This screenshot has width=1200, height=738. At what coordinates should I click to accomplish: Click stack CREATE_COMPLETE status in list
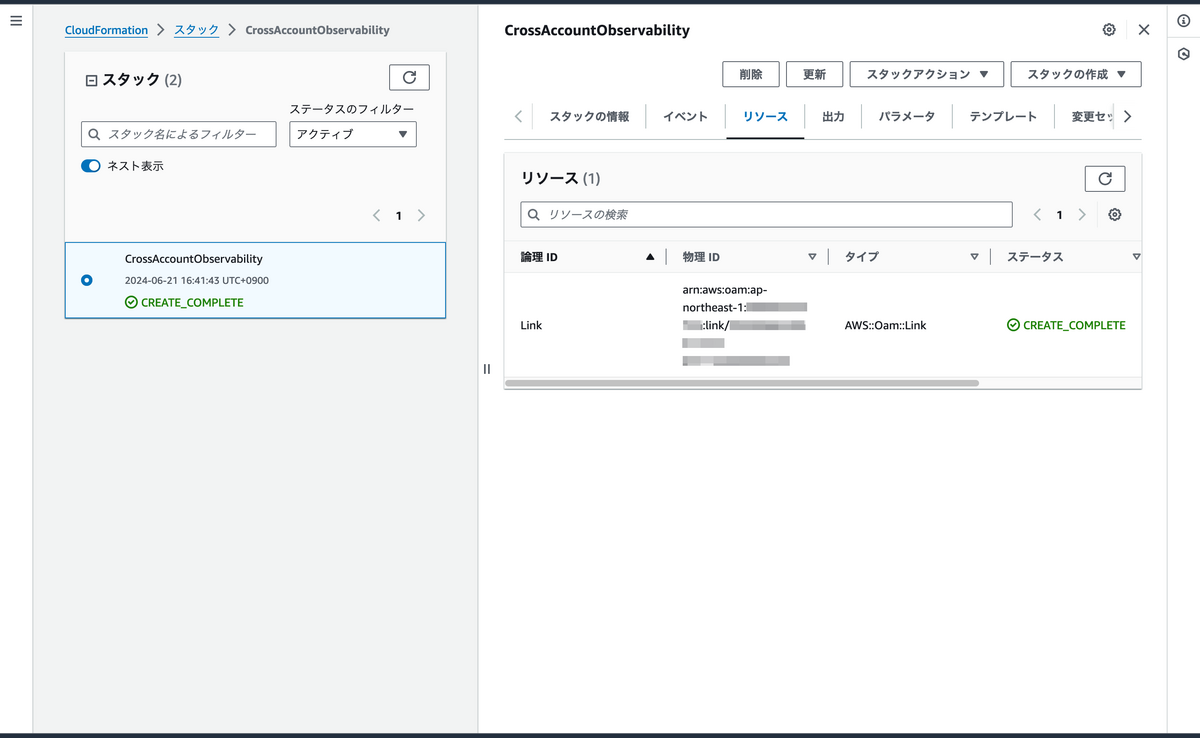click(x=184, y=302)
